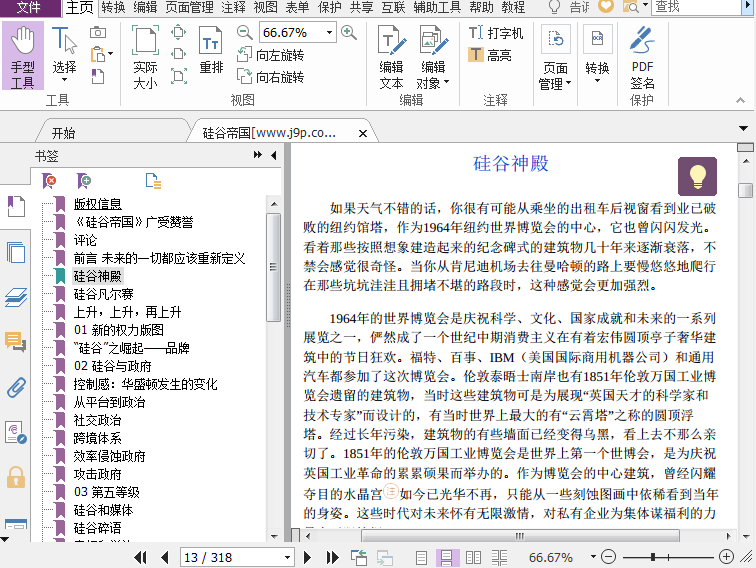Viewport: 756px width, 568px height.
Task: Toggle single page view in status bar
Action: click(422, 557)
